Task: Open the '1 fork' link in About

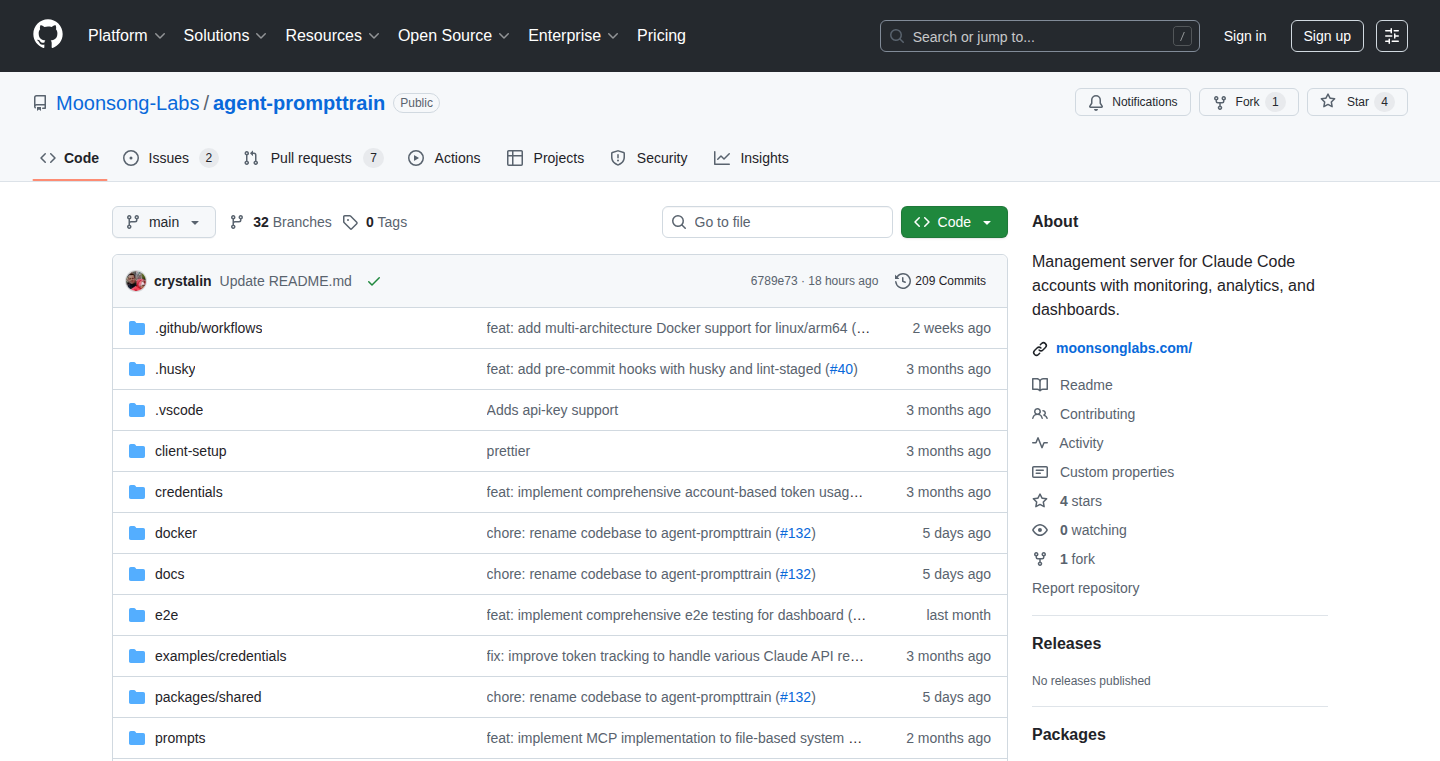Action: pos(1077,559)
